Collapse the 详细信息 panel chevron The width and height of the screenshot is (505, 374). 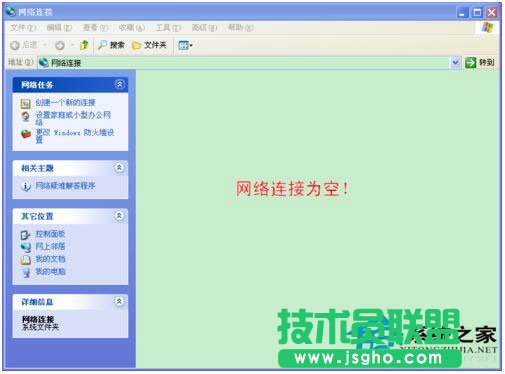coord(119,301)
